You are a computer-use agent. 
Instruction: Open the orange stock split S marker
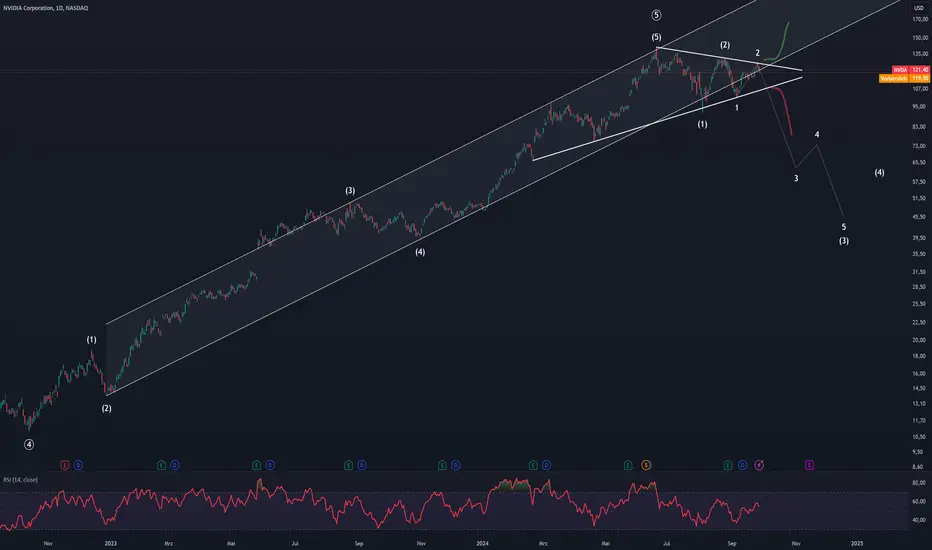click(646, 465)
